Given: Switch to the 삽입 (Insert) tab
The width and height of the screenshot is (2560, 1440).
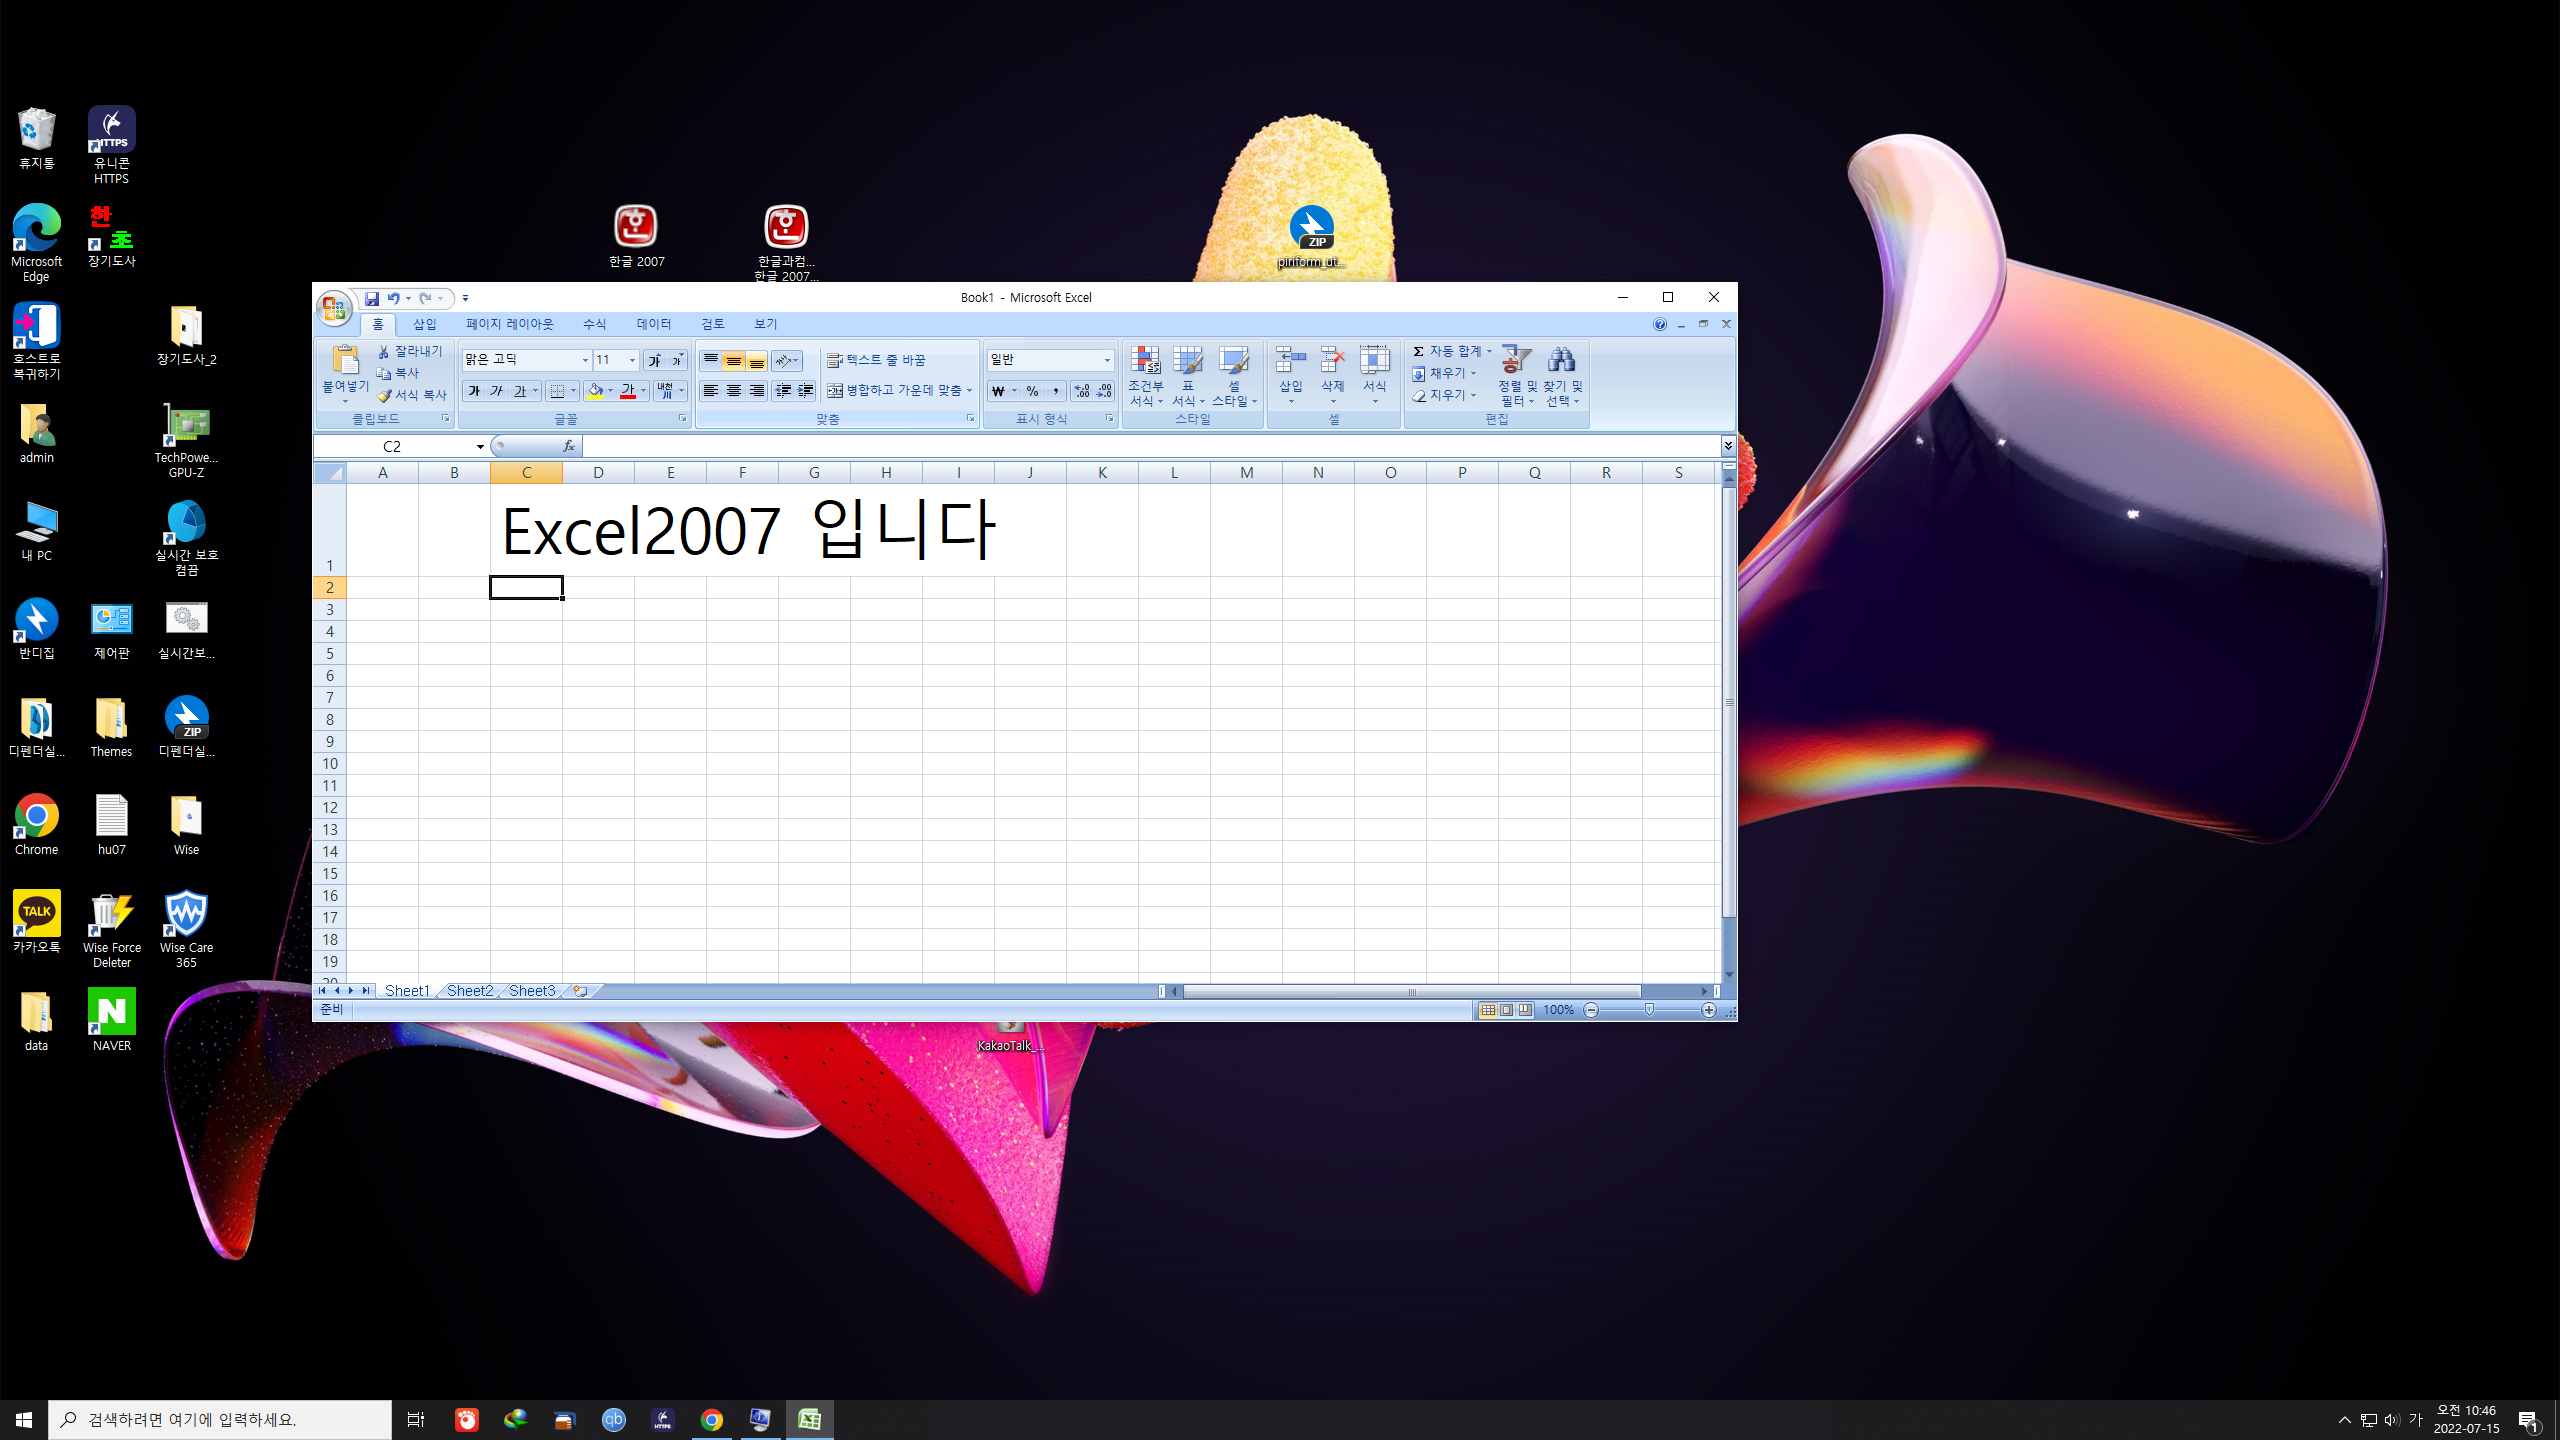Looking at the screenshot, I should [425, 324].
